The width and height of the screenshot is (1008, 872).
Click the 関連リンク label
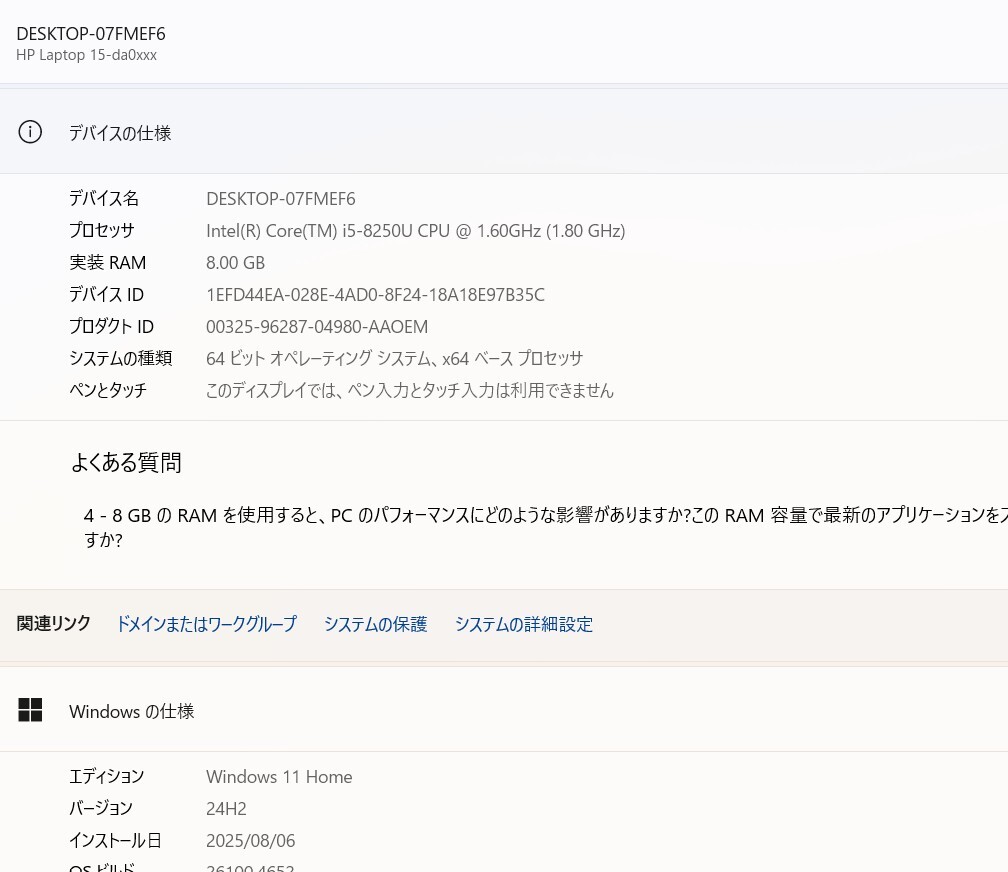pos(53,623)
